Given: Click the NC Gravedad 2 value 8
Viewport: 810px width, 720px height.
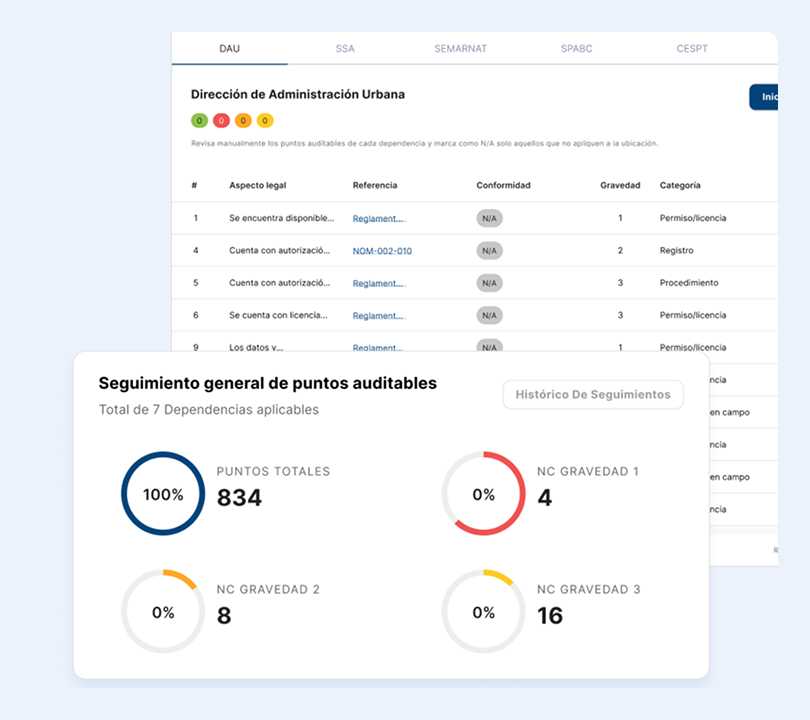Looking at the screenshot, I should click(224, 616).
